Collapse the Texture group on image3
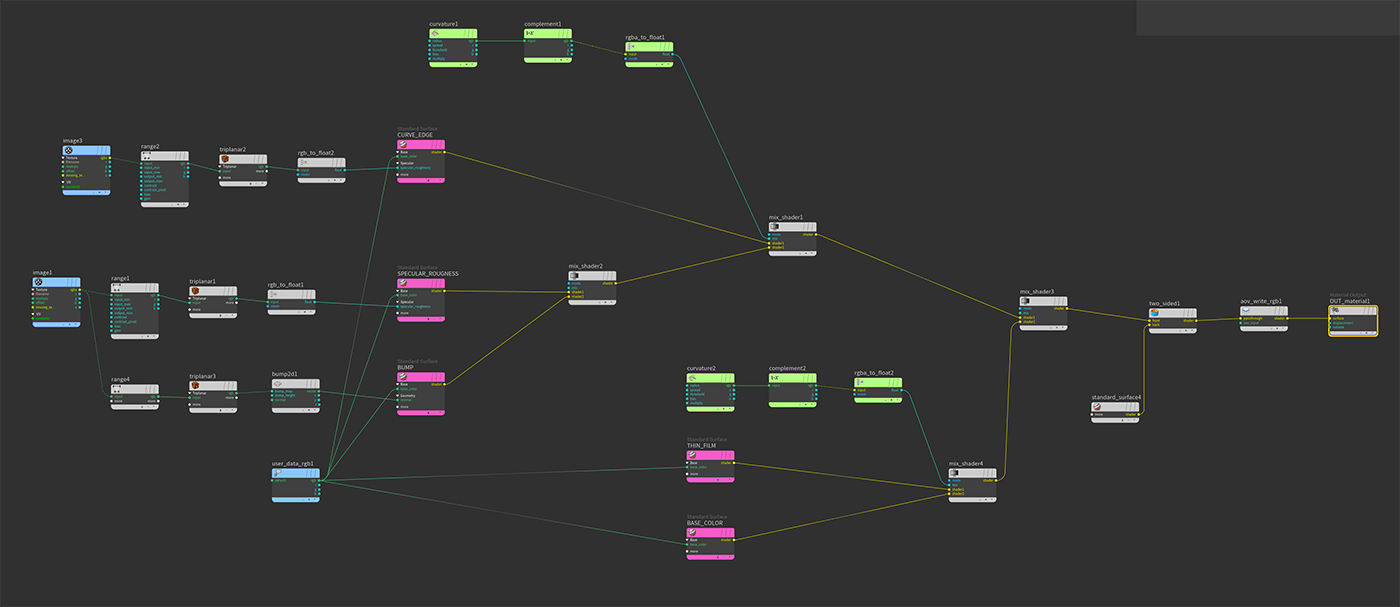The height and width of the screenshot is (607, 1400). tap(64, 158)
